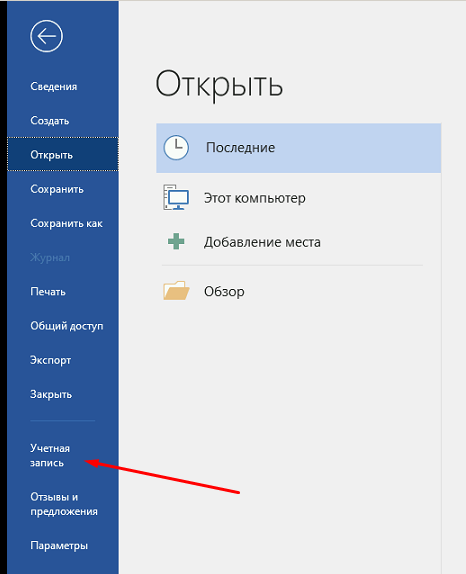
Task: Open Отзывы и предложения
Action: [63, 504]
